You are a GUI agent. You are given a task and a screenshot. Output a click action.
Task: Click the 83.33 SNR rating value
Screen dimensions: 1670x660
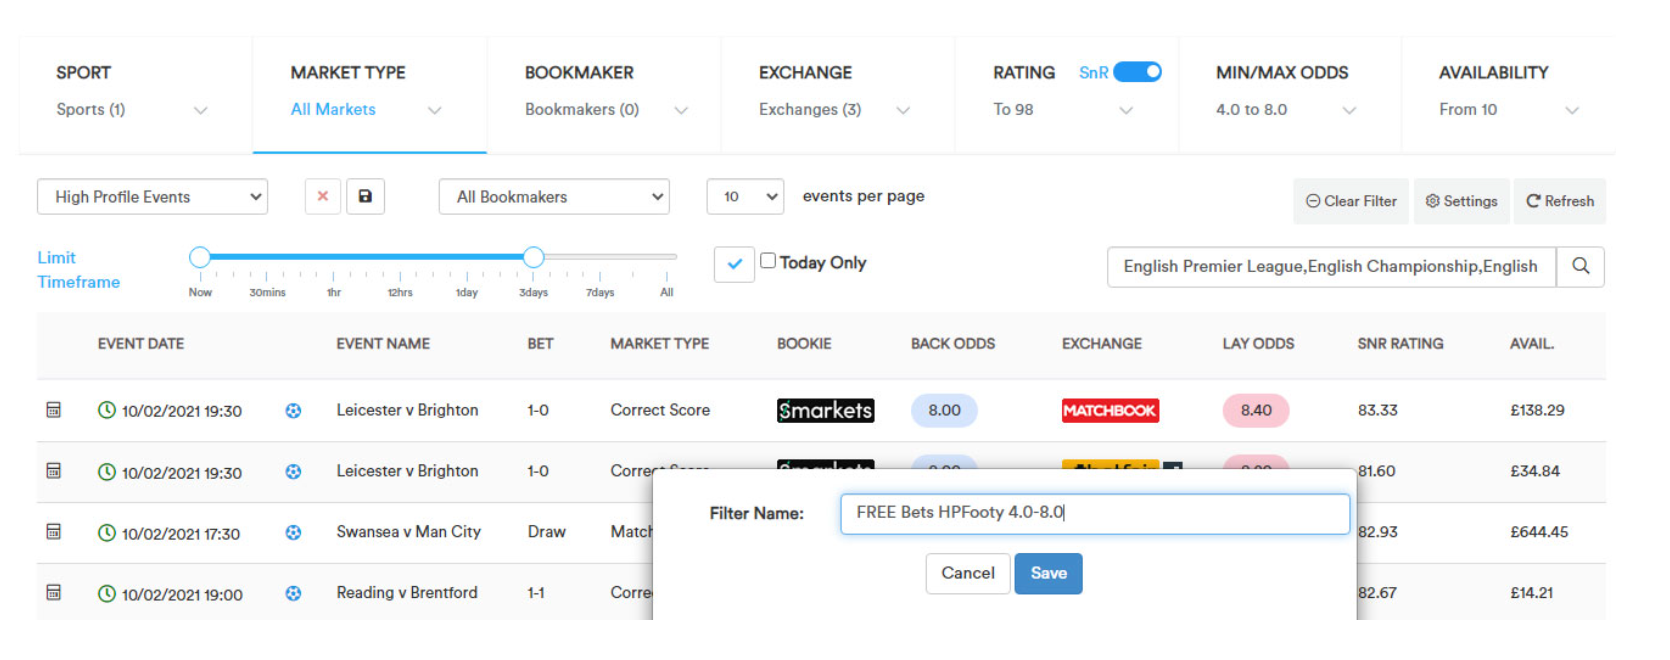click(1378, 410)
